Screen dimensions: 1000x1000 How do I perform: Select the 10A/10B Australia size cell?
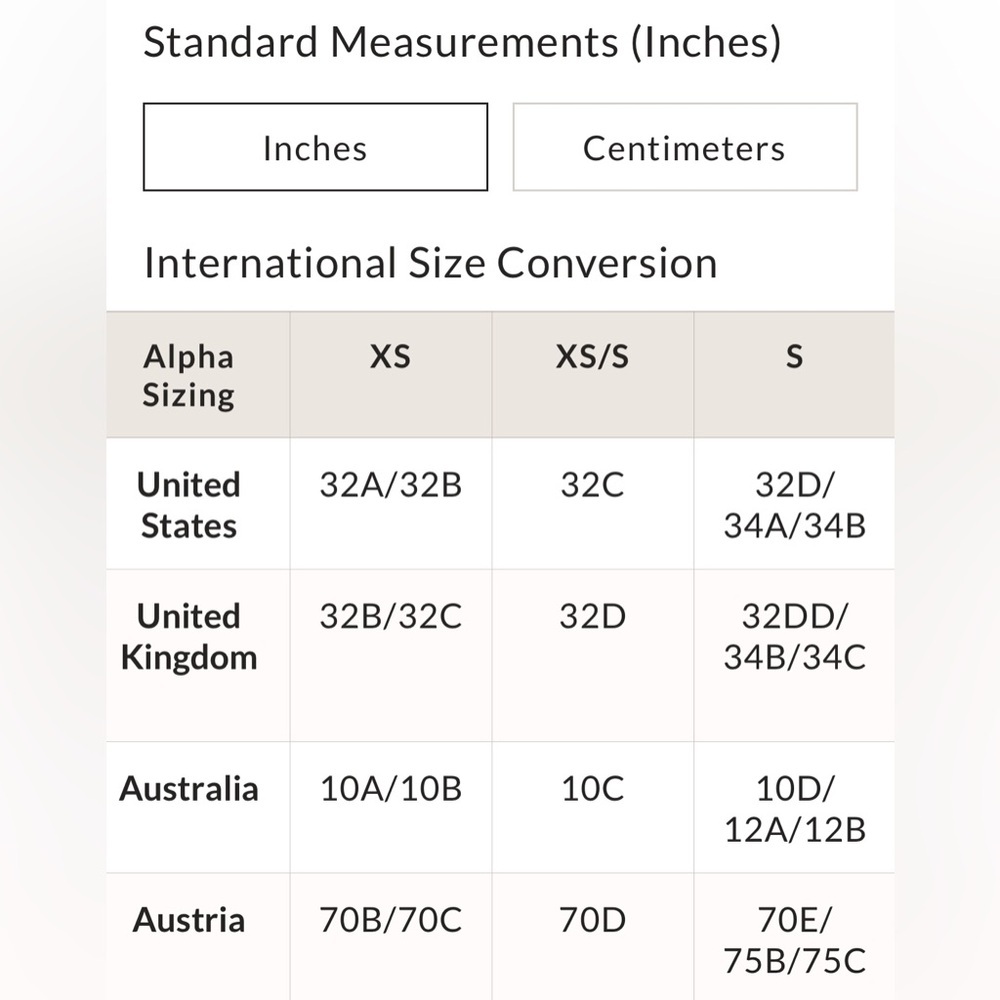coord(390,807)
